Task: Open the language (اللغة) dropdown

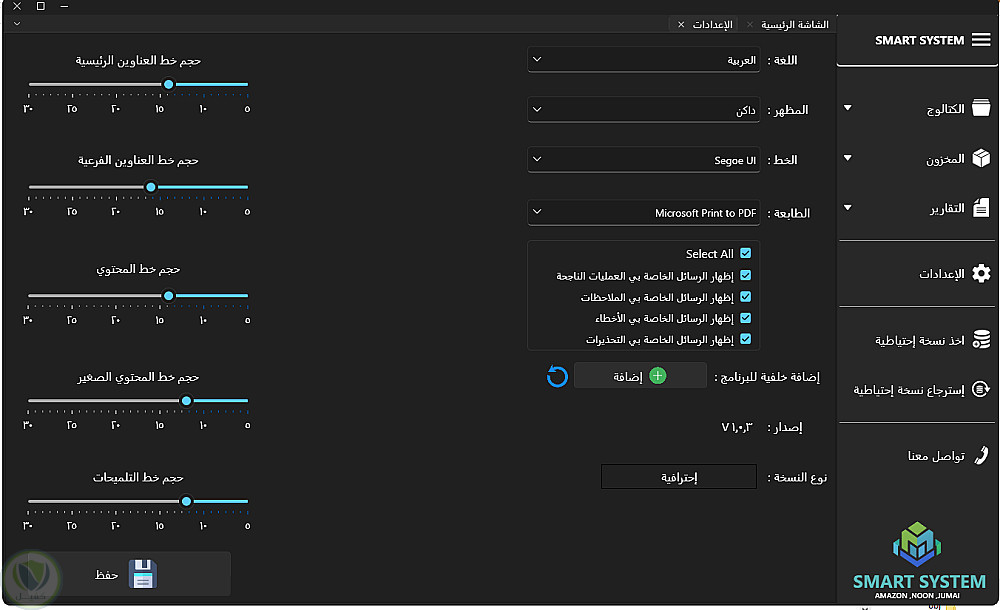Action: pos(643,60)
